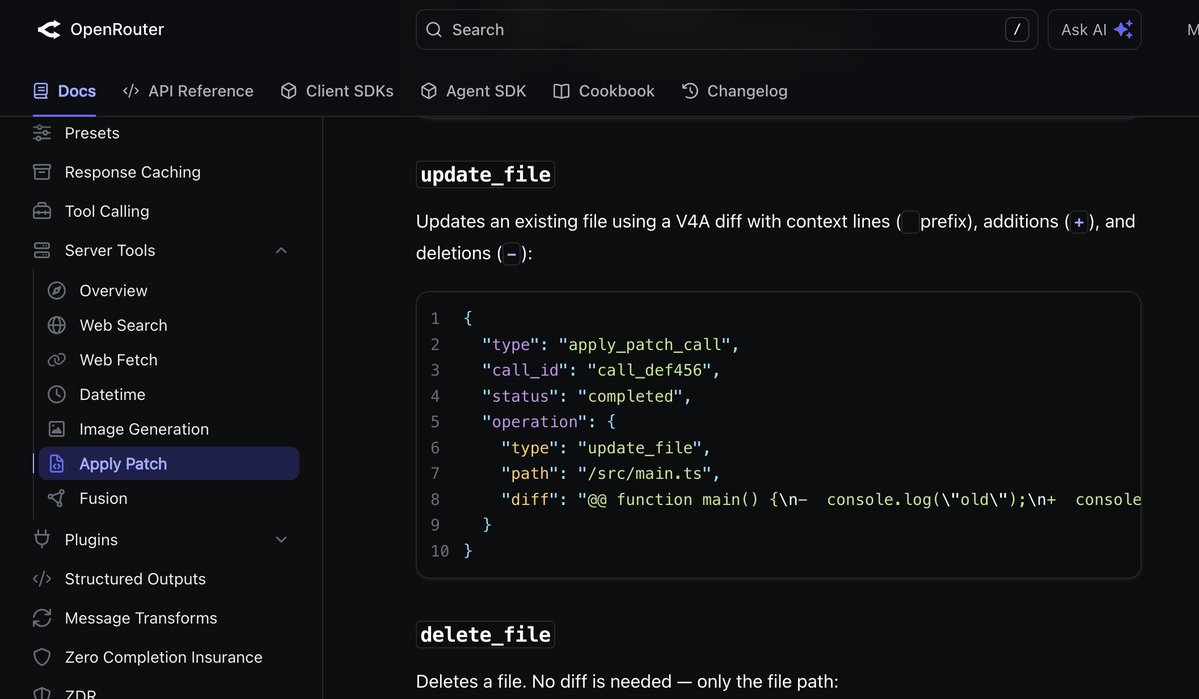This screenshot has width=1199, height=699.
Task: Click the Server Tools server icon
Action: [42, 250]
